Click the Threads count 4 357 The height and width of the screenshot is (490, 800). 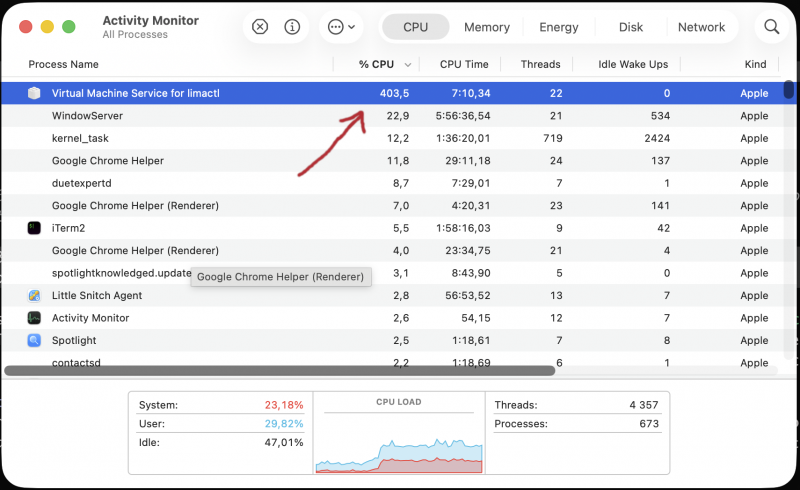point(643,405)
